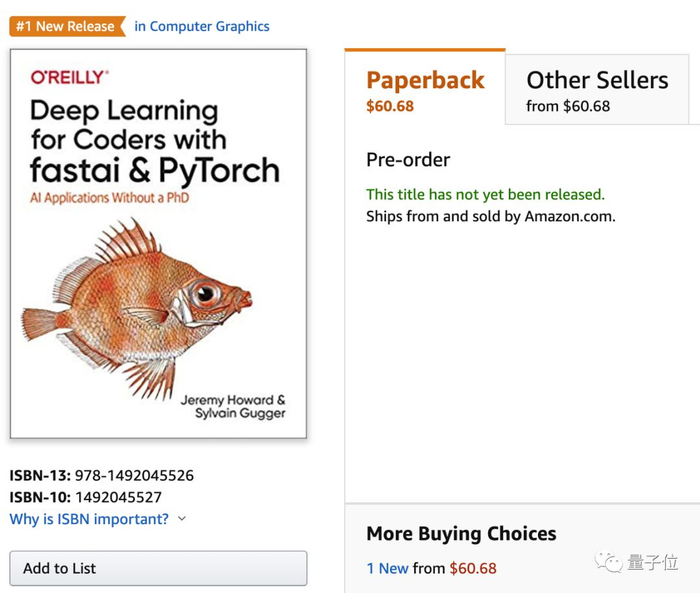Image resolution: width=700 pixels, height=593 pixels.
Task: Open the 'Why is ISBN important?' link
Action: (89, 519)
